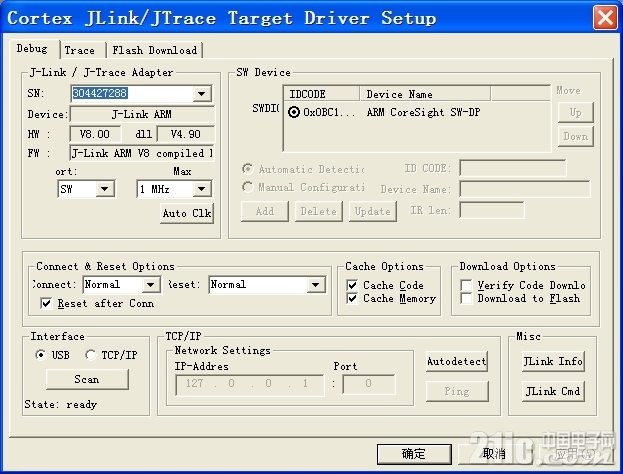Click the IDCODE column header
Screen dimensions: 623x474
322,94
